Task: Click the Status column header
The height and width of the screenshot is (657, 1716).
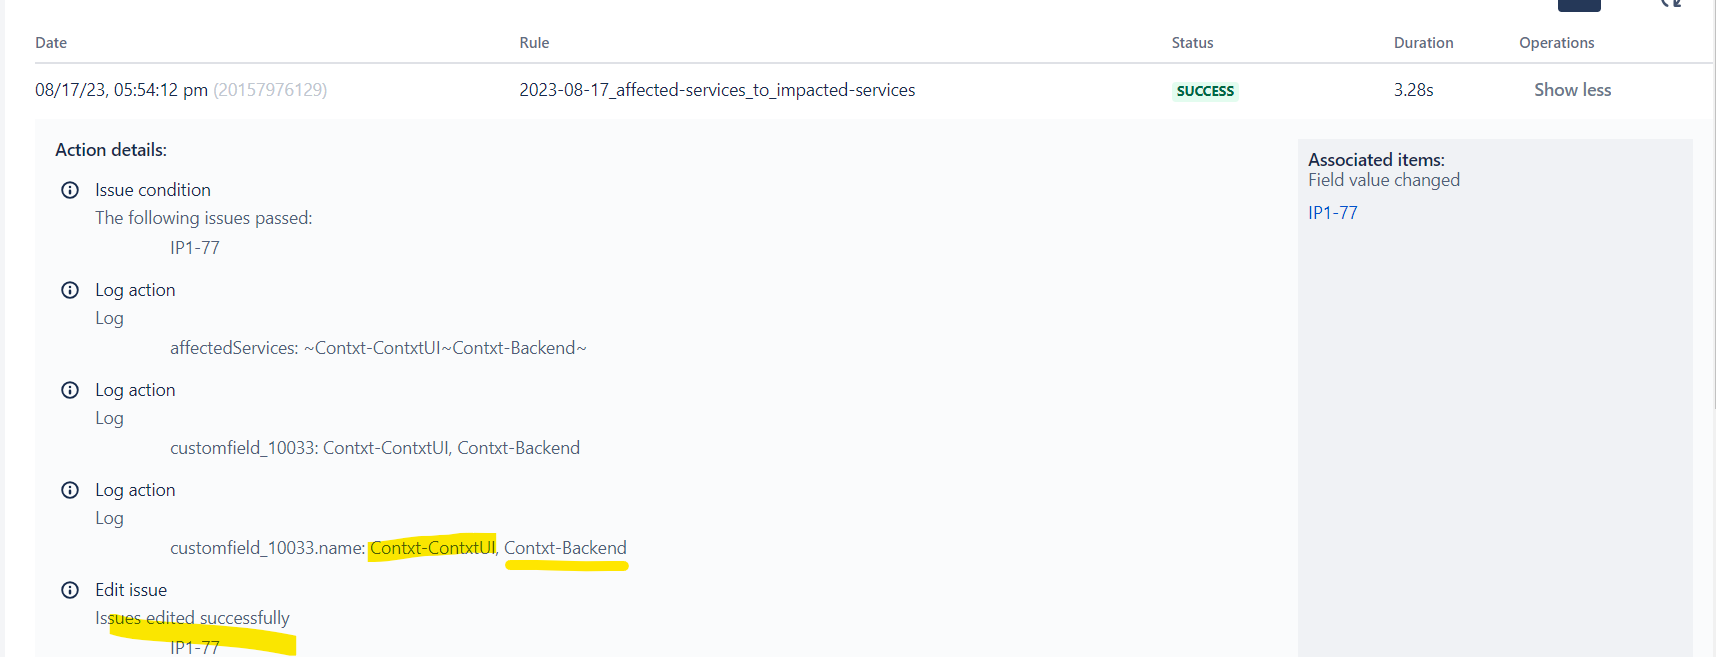Action: coord(1192,43)
